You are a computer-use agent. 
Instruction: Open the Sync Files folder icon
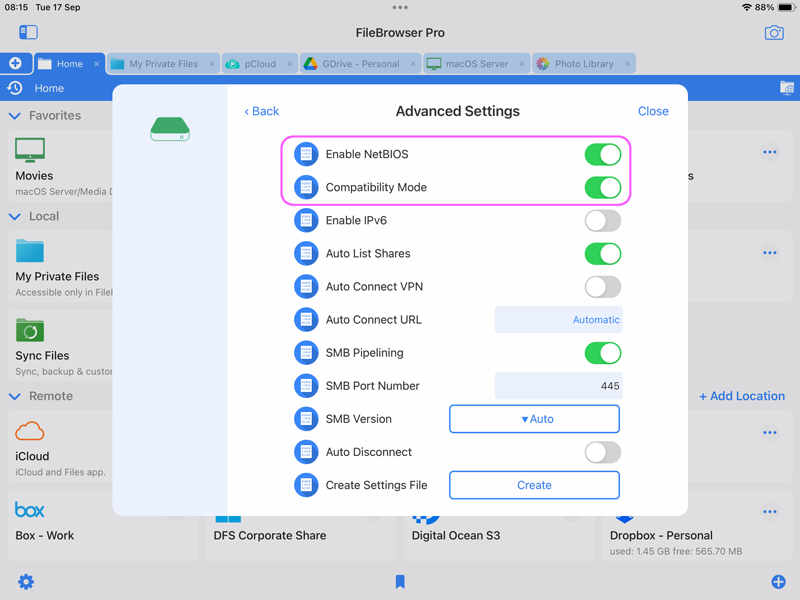point(30,330)
